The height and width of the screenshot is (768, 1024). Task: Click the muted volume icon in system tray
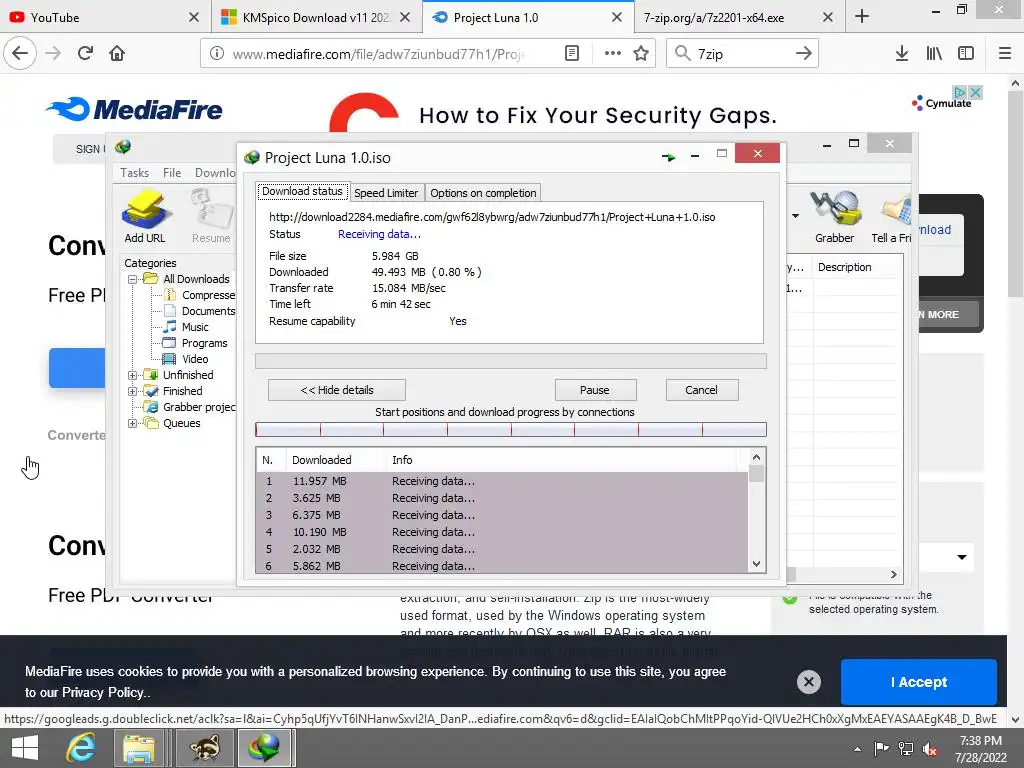tap(929, 749)
